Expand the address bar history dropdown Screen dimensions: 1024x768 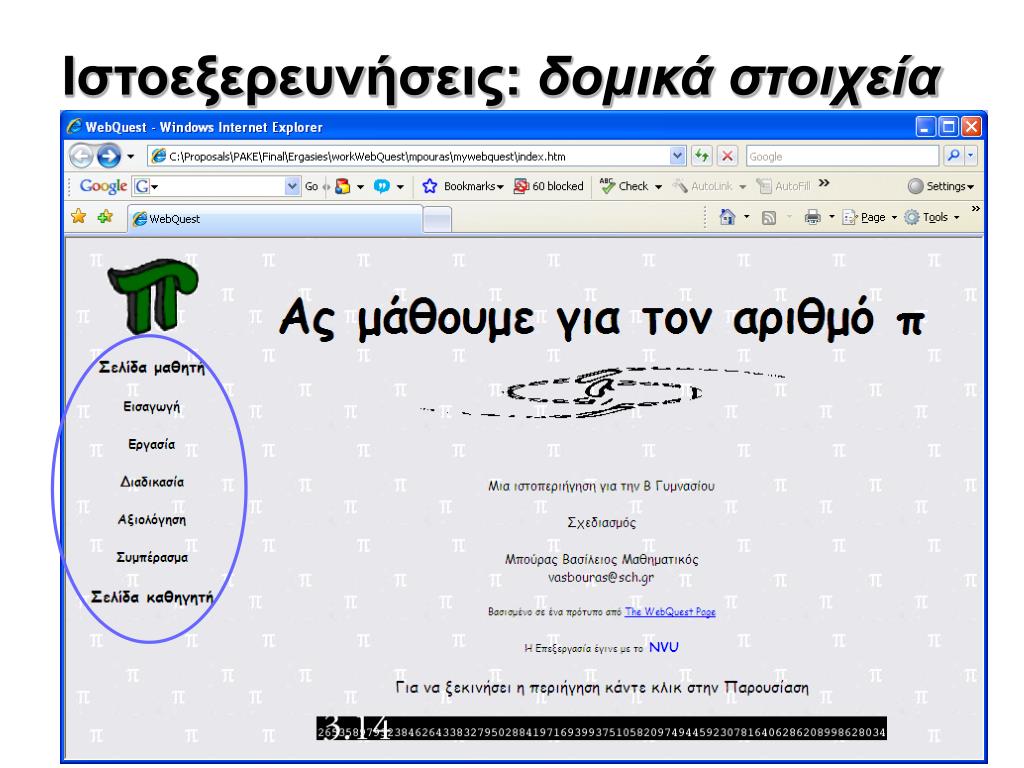pyautogui.click(x=677, y=157)
